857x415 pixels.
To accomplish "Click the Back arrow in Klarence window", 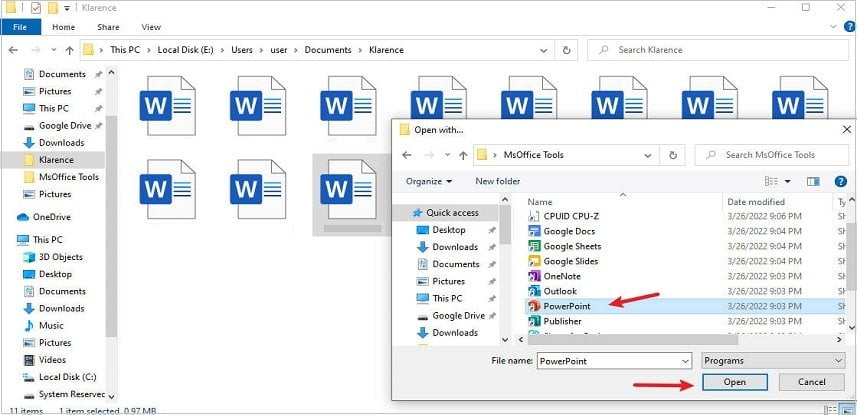I will (14, 50).
